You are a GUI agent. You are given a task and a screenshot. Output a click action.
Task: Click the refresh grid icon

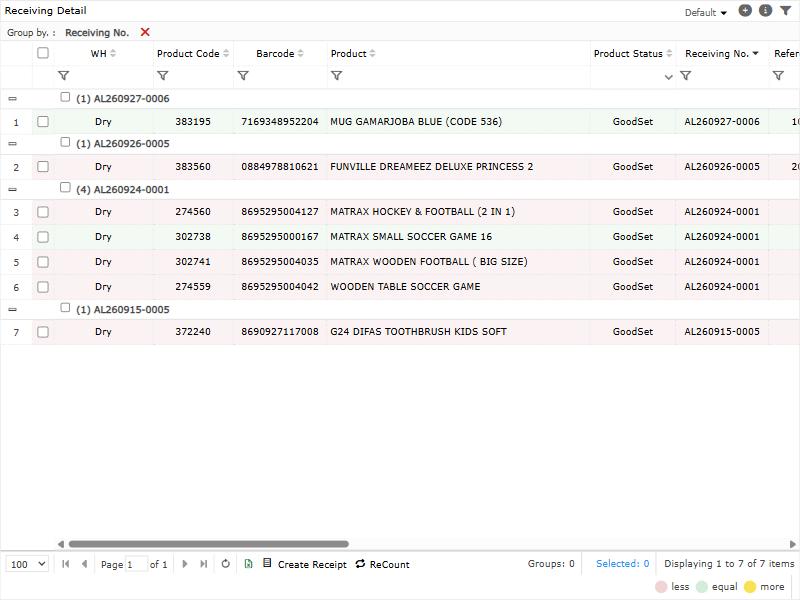pos(226,564)
